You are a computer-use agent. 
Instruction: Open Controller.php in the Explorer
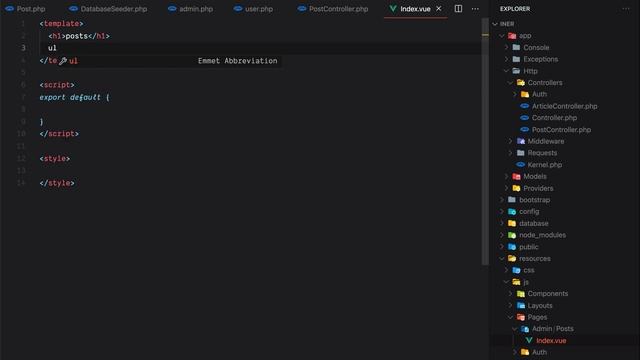click(554, 118)
